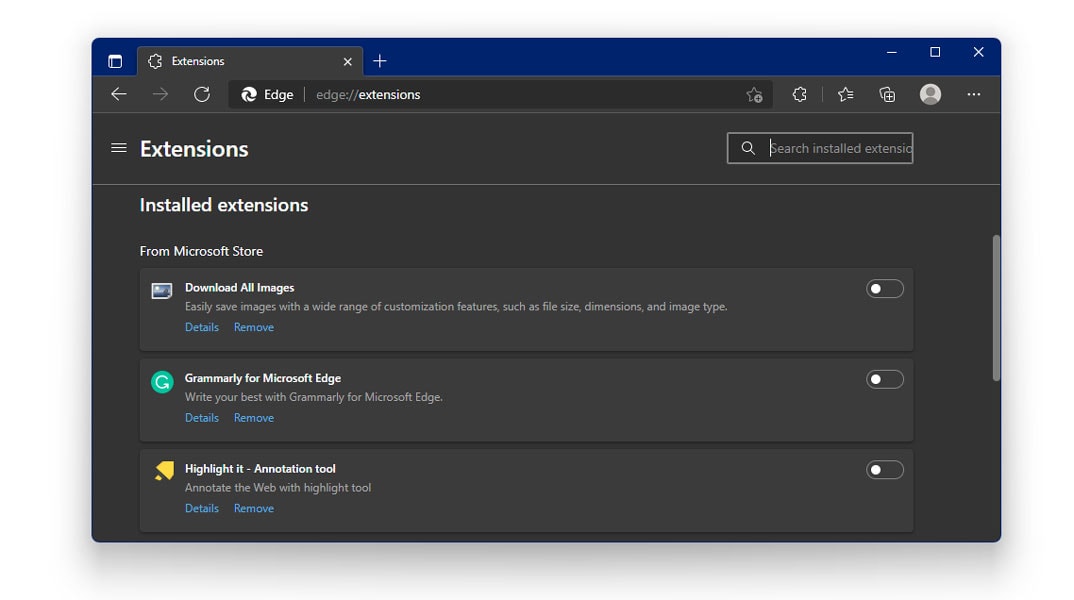Screen dimensions: 1074x600
Task: Remove the Highlight it extension
Action: 253,508
